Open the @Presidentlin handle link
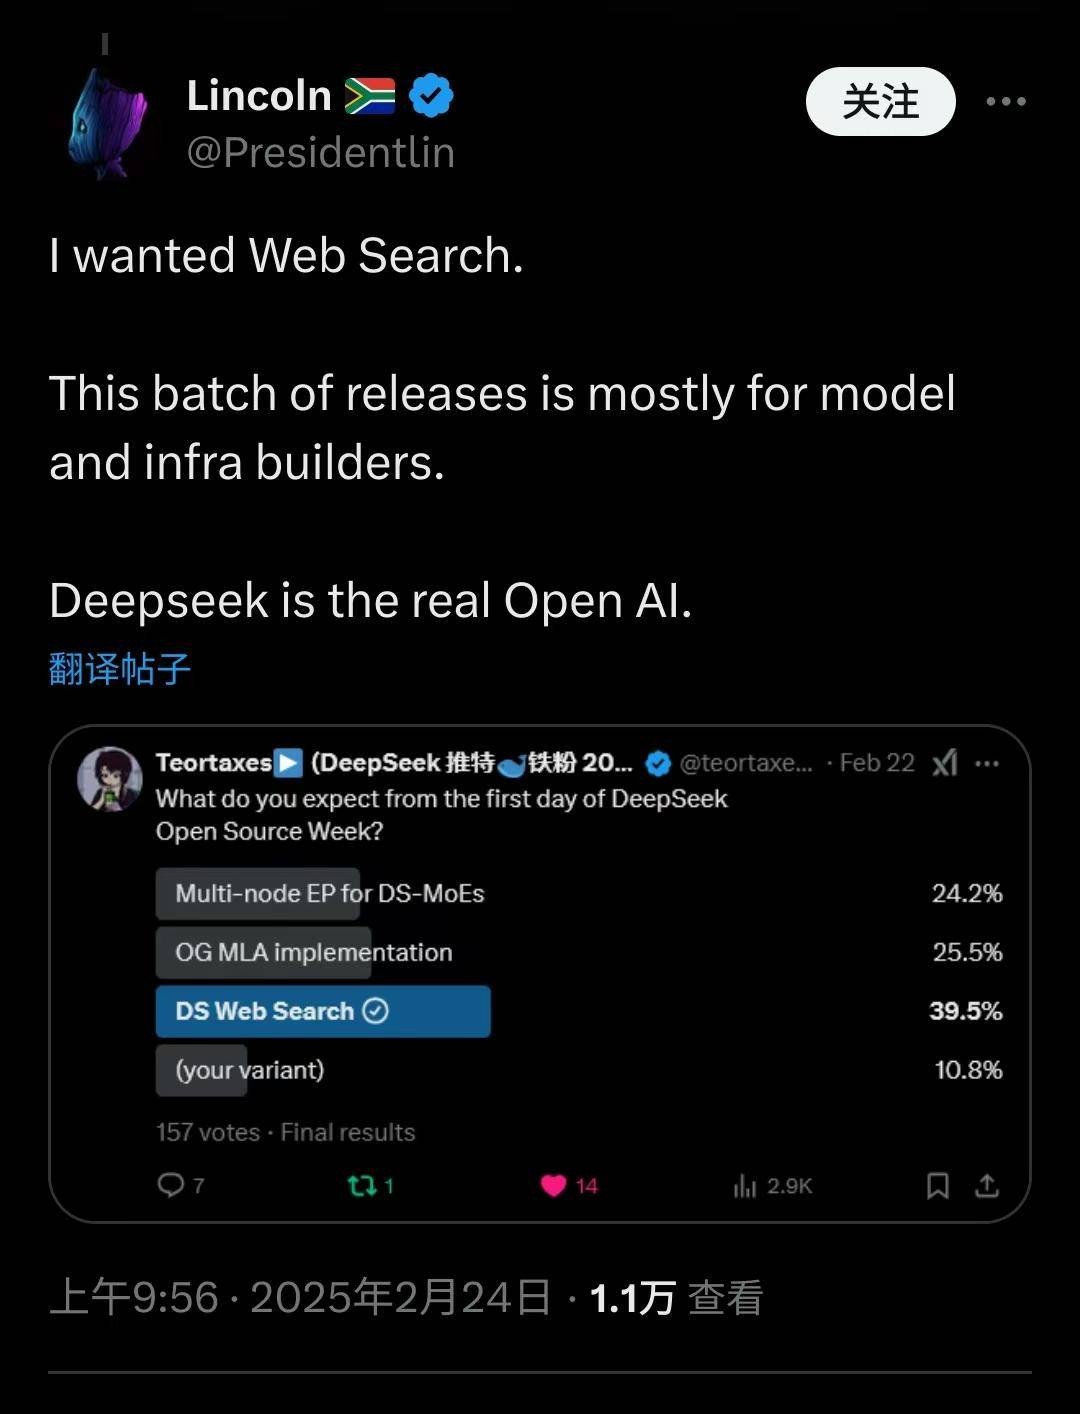This screenshot has height=1414, width=1080. point(320,153)
